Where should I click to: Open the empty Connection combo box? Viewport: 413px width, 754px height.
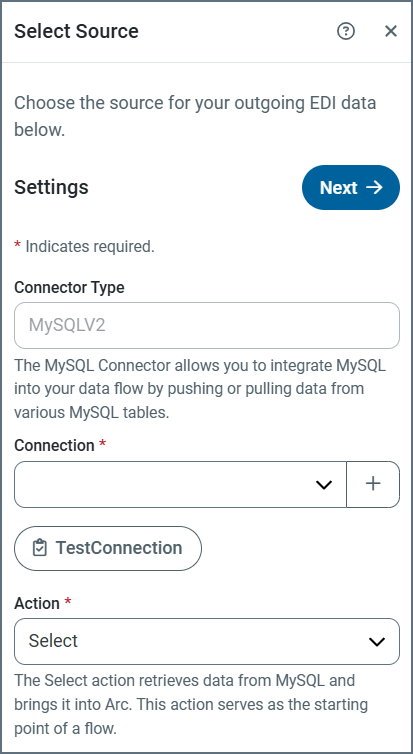tap(180, 484)
